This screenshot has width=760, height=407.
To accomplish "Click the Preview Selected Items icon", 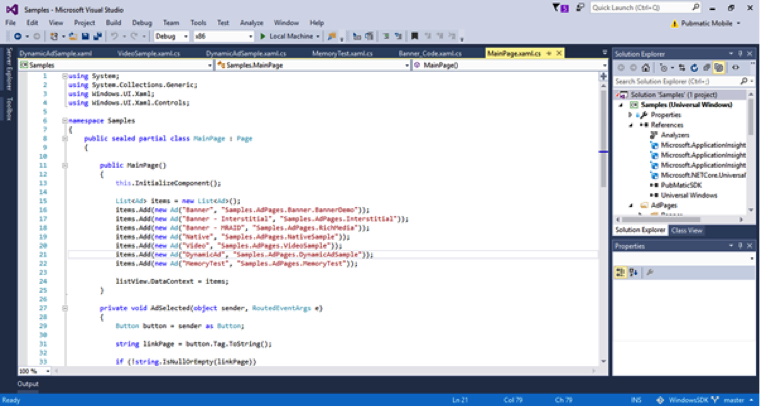I will [735, 68].
